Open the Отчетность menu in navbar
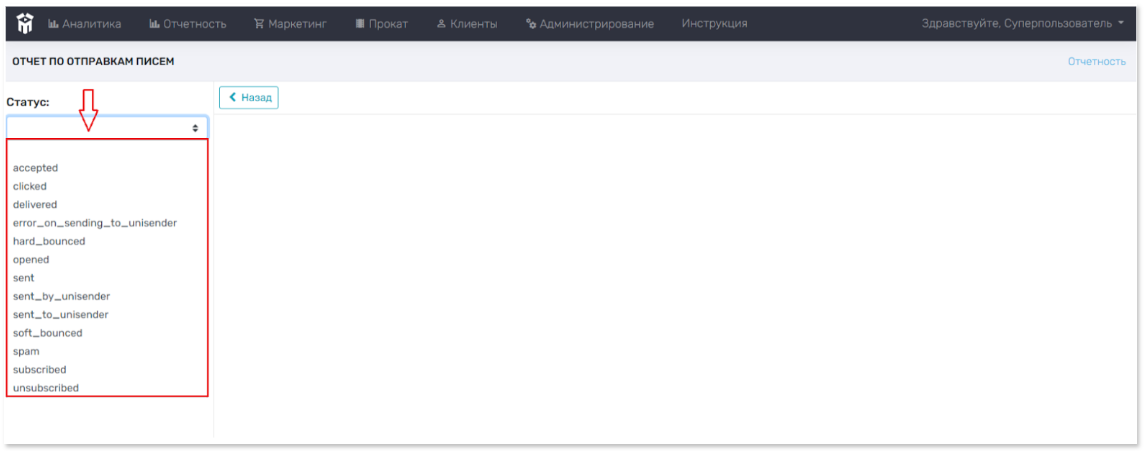Screen dimensions: 1144x451 pyautogui.click(x=188, y=23)
